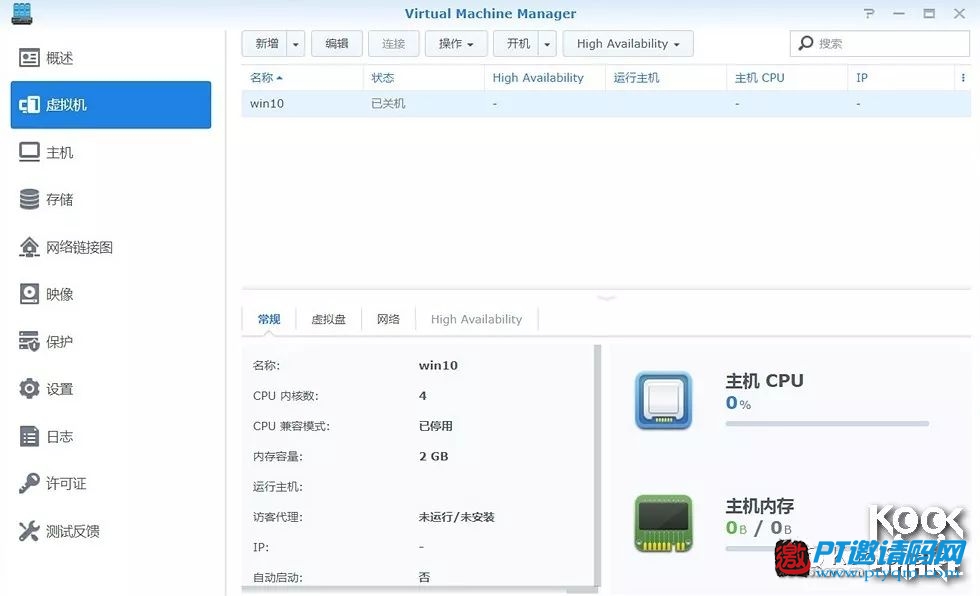This screenshot has width=980, height=596.
Task: Click the 测试反馈 feedback wrench icon
Action: click(x=30, y=531)
